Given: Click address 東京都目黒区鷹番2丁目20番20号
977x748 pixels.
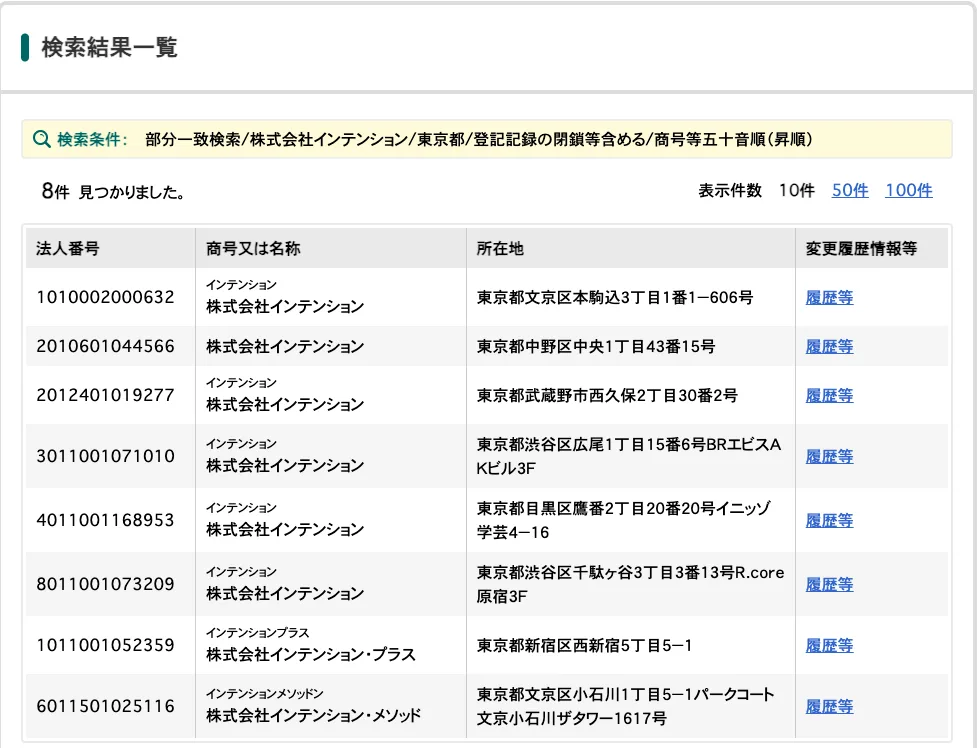Looking at the screenshot, I should [x=624, y=520].
